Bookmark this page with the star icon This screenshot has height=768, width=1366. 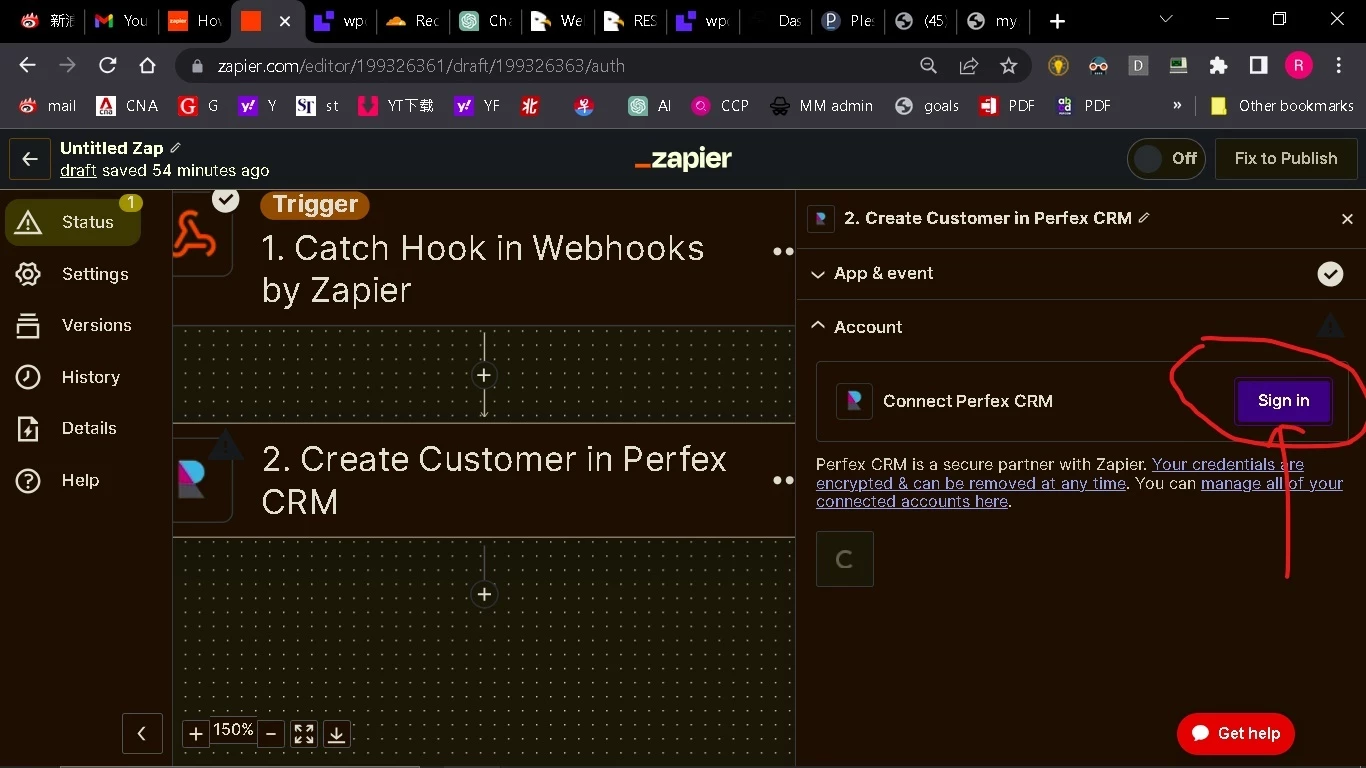click(x=1008, y=66)
